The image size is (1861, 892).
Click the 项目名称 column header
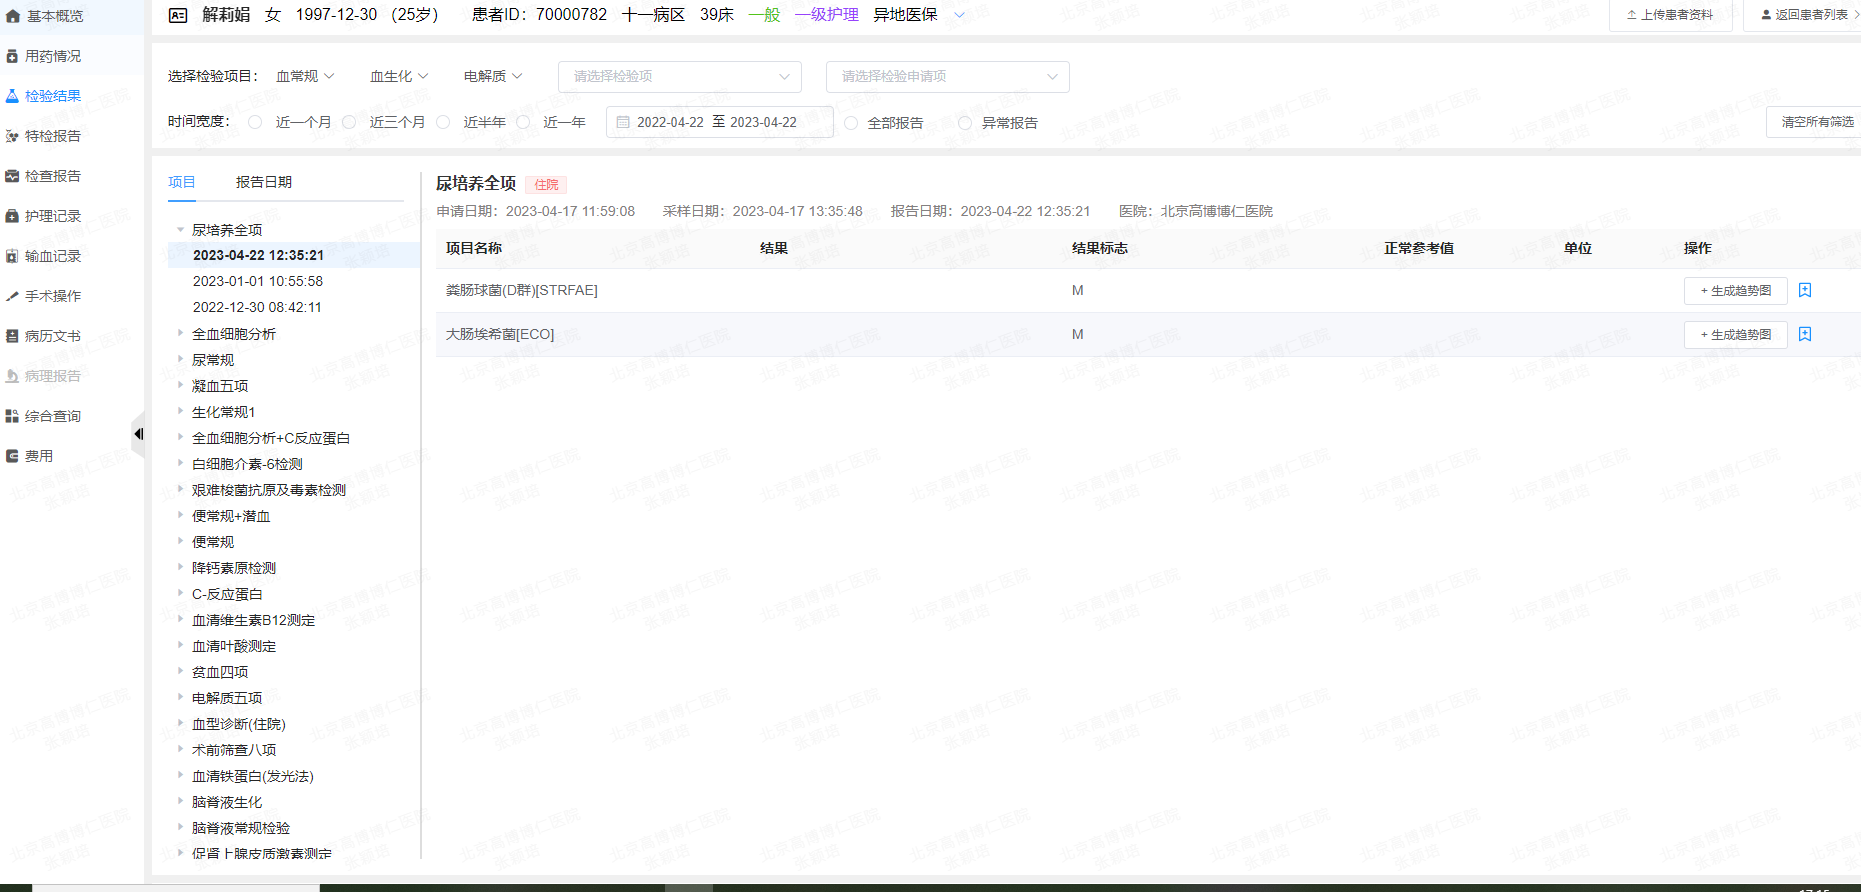[474, 248]
